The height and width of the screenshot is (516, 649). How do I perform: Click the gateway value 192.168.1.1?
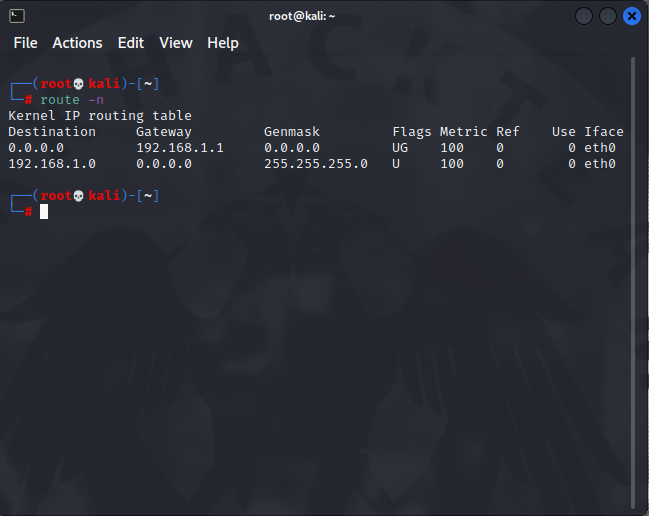[x=180, y=148]
